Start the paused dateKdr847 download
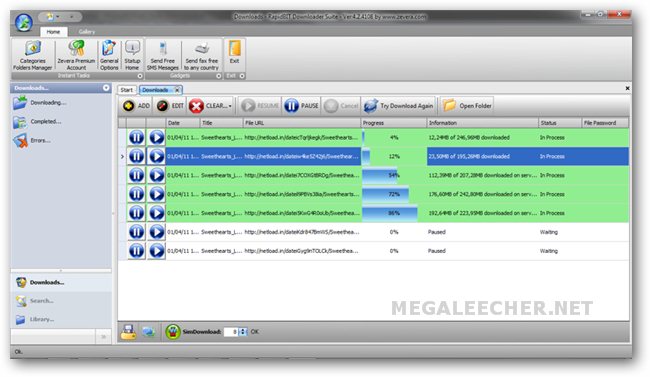The image size is (650, 377). (156, 232)
